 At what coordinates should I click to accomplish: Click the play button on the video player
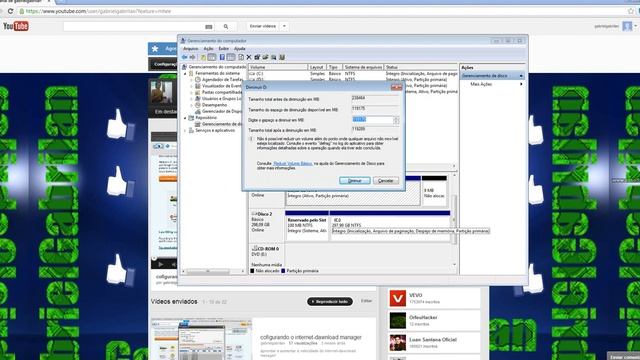coord(160,264)
